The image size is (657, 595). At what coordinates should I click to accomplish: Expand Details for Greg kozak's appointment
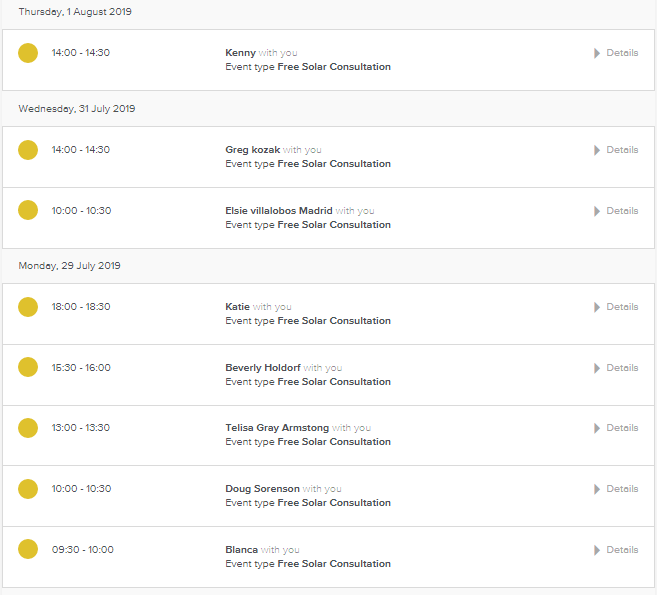coord(616,150)
